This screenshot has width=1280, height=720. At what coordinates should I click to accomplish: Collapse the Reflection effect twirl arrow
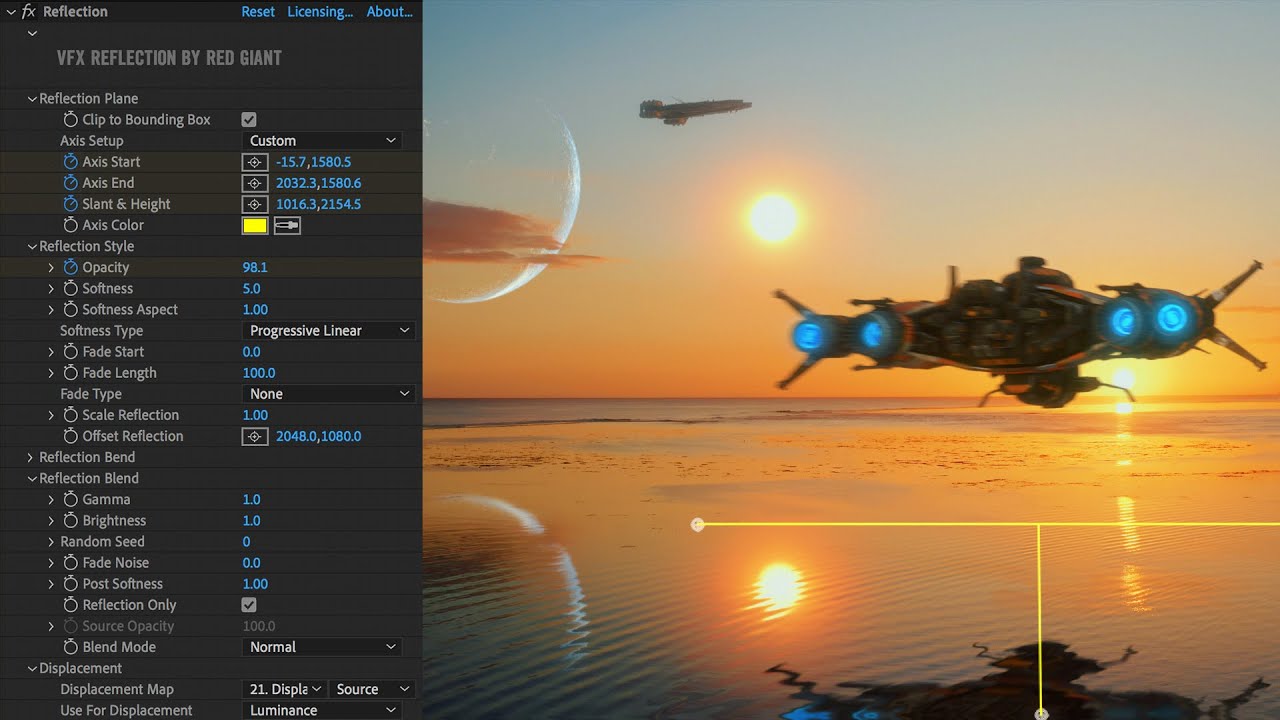point(9,12)
